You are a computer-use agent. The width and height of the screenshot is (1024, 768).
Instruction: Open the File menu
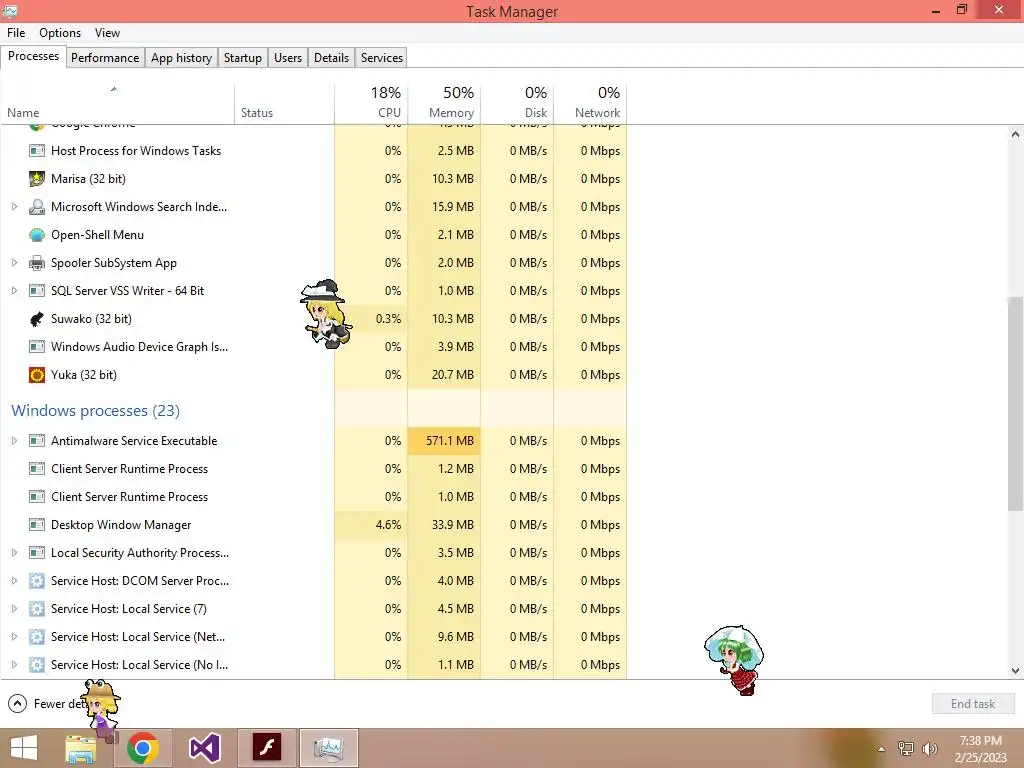[16, 33]
